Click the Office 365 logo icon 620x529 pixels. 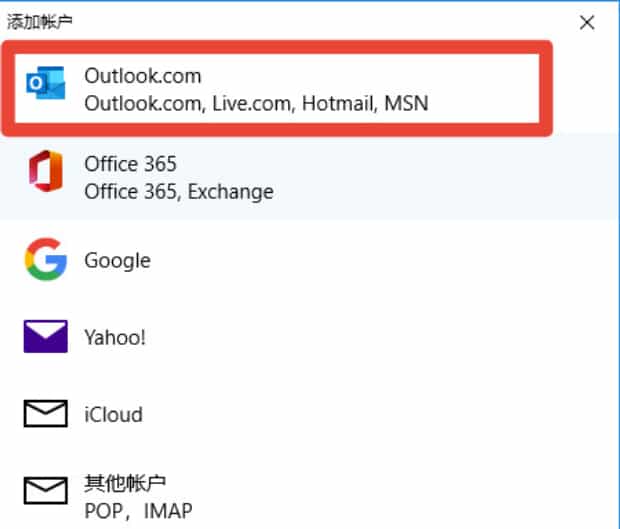pyautogui.click(x=46, y=171)
